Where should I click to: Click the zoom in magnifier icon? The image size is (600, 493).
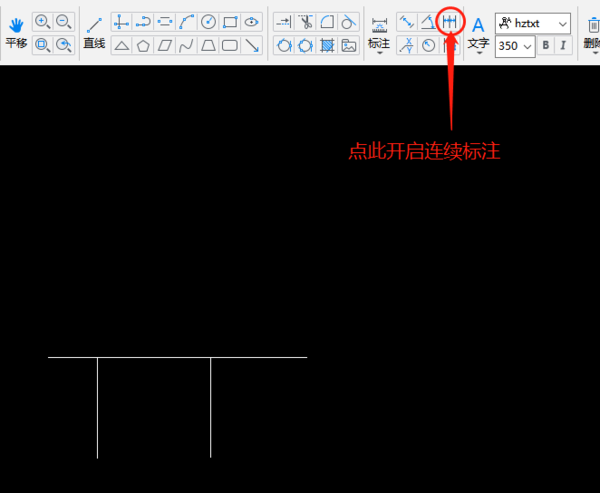42,22
